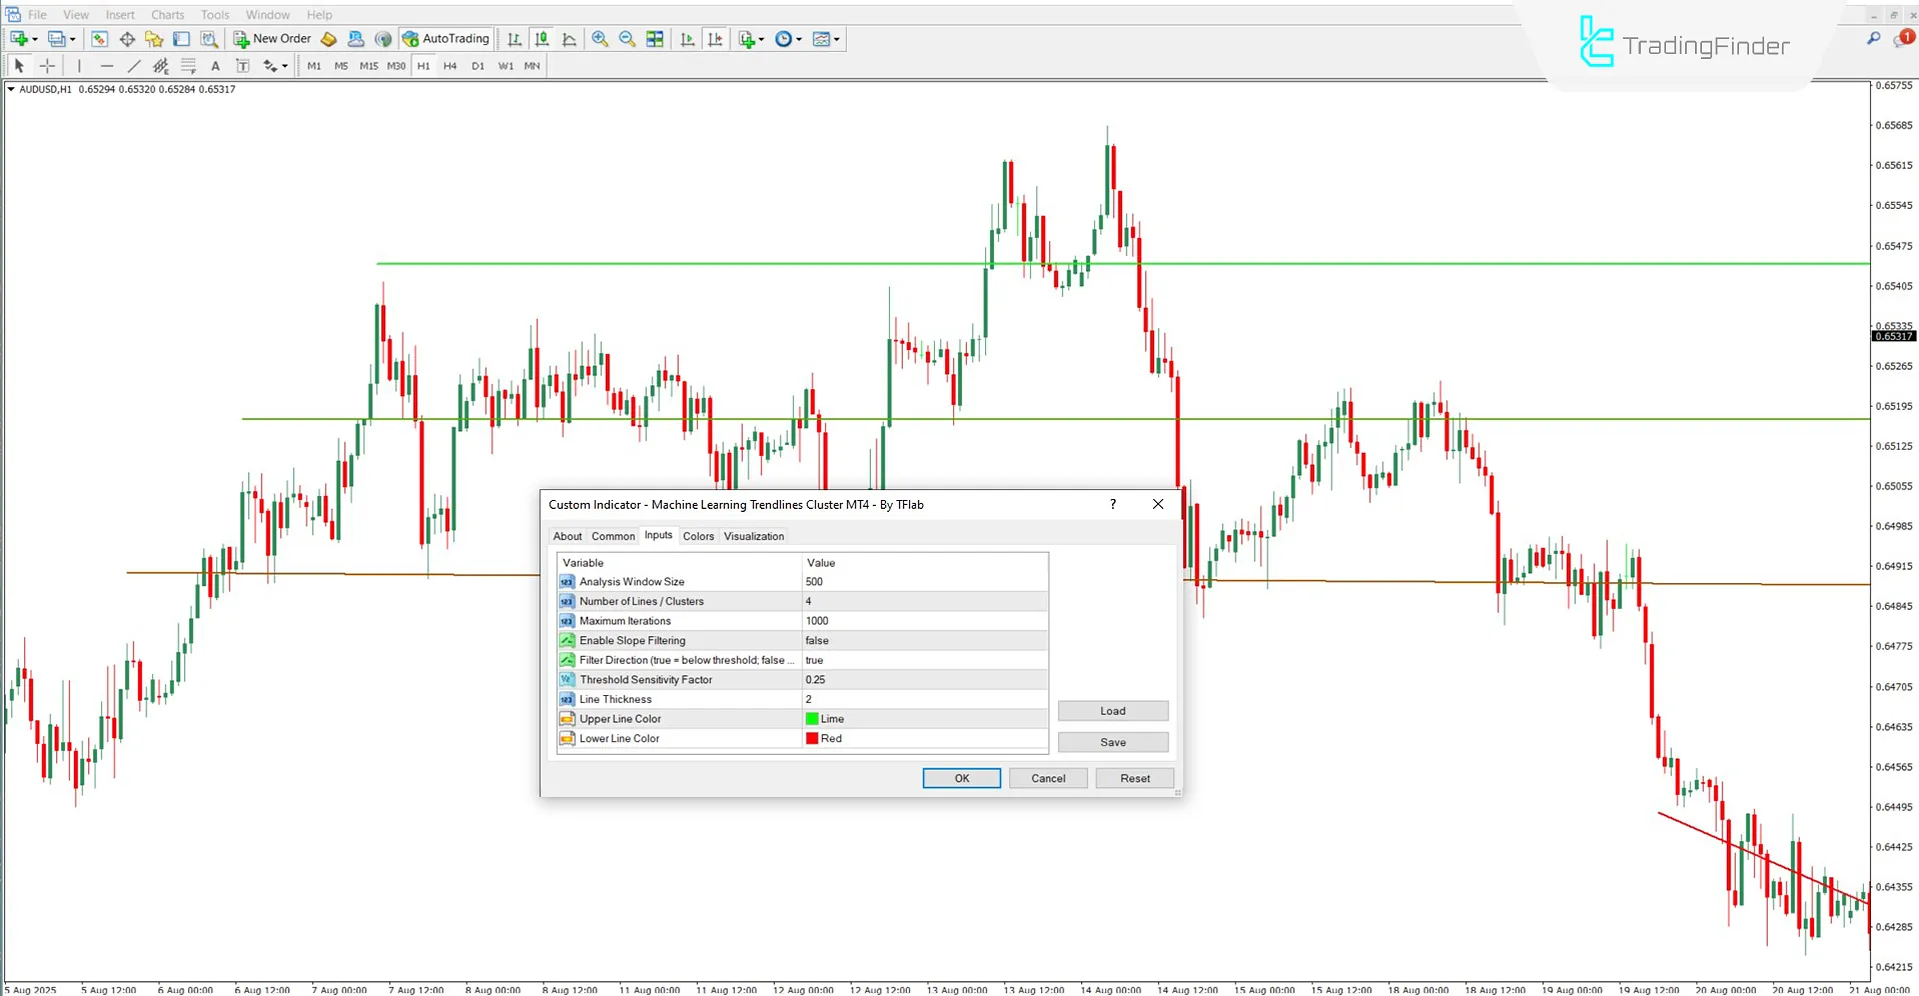
Task: Open the Arrows tool dropdown
Action: point(271,65)
